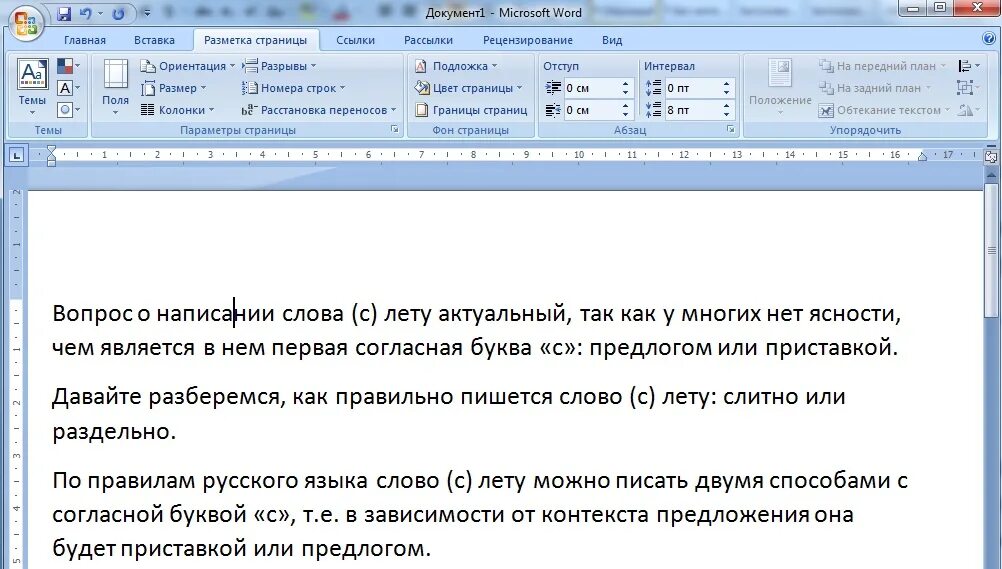Viewport: 1002px width, 569px height.
Task: Open the Цвет страницы dropdown
Action: pos(468,88)
